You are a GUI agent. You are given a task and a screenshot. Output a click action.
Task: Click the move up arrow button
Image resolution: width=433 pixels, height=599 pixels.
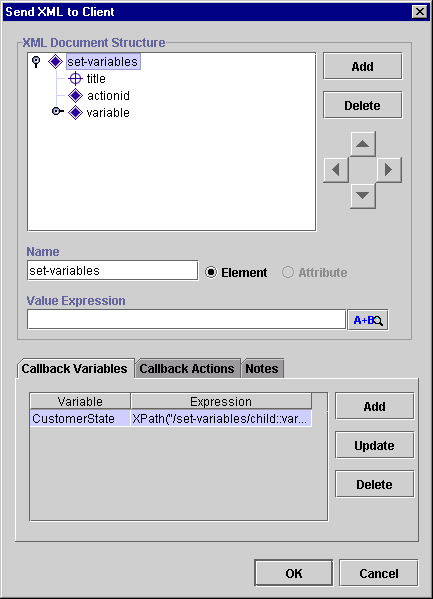[x=363, y=144]
